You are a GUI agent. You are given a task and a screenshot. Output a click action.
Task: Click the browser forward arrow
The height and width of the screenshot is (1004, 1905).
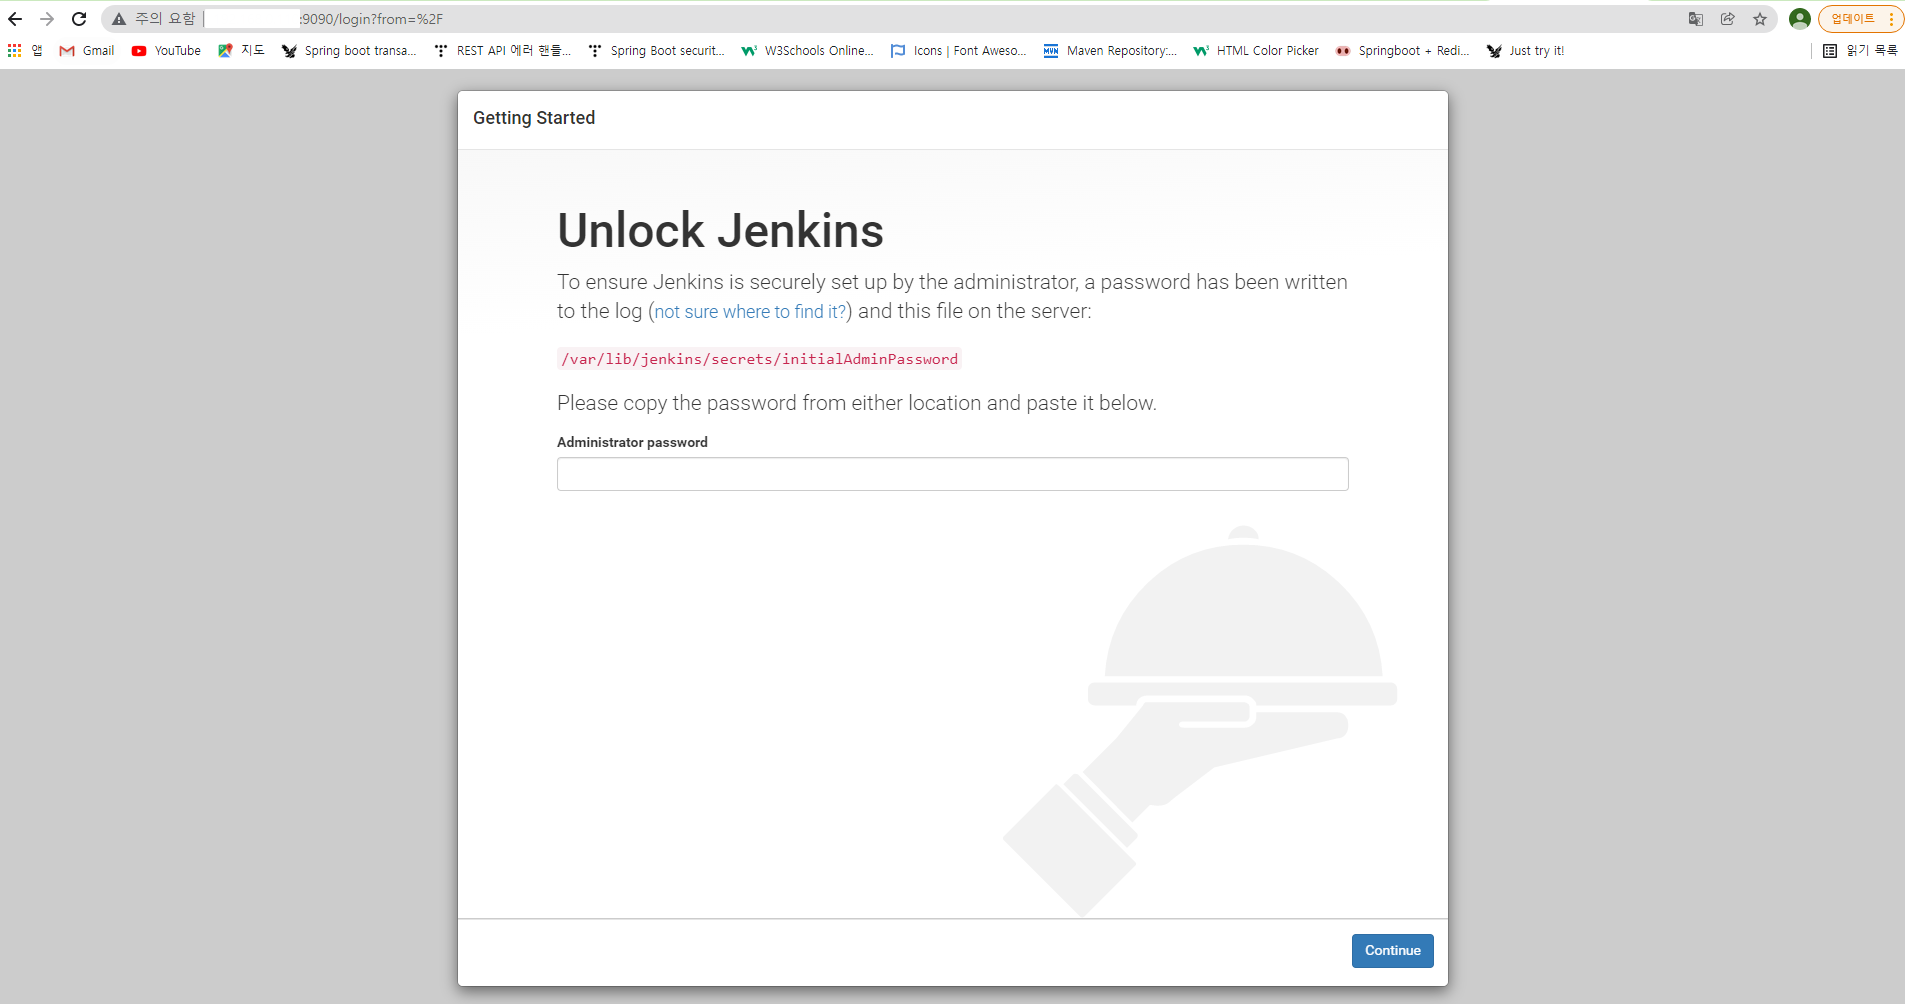point(47,19)
